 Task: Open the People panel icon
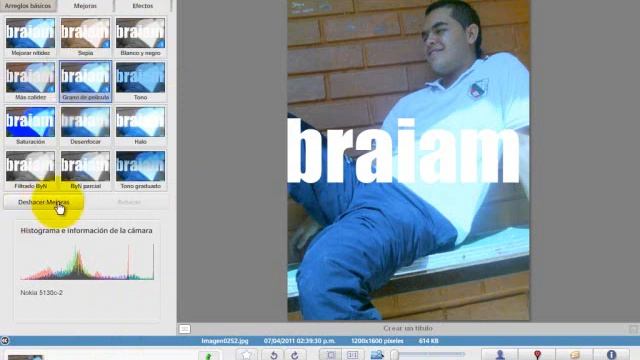[x=500, y=355]
